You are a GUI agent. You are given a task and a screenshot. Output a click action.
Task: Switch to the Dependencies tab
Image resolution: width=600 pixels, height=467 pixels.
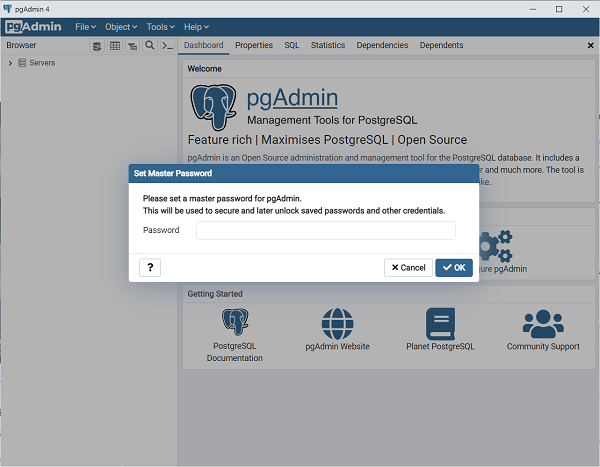[x=382, y=45]
